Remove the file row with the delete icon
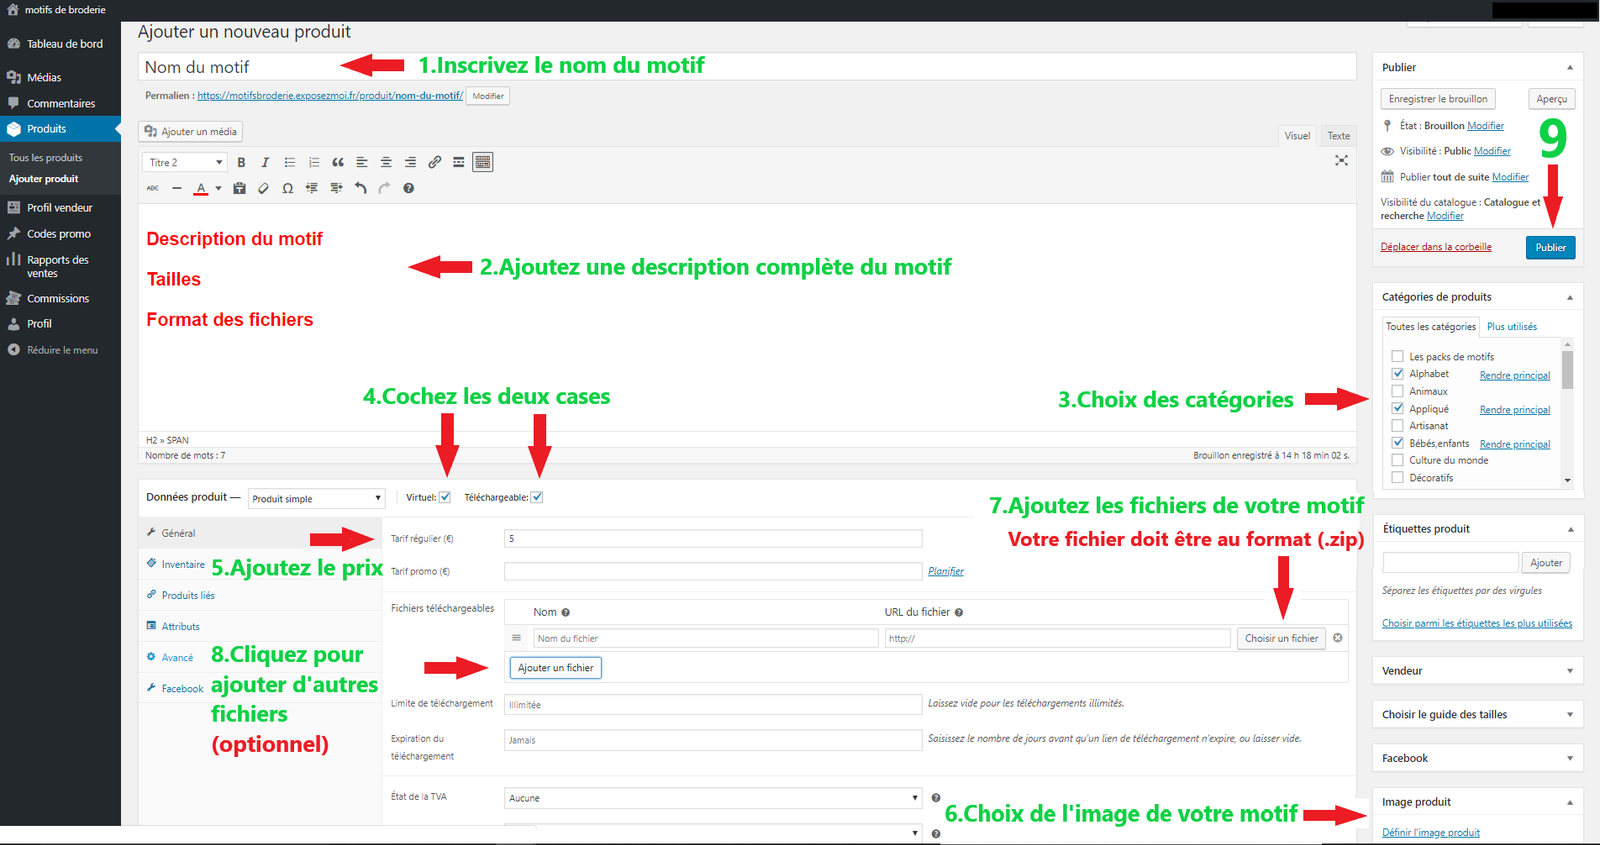Viewport: 1600px width, 845px height. (1338, 638)
